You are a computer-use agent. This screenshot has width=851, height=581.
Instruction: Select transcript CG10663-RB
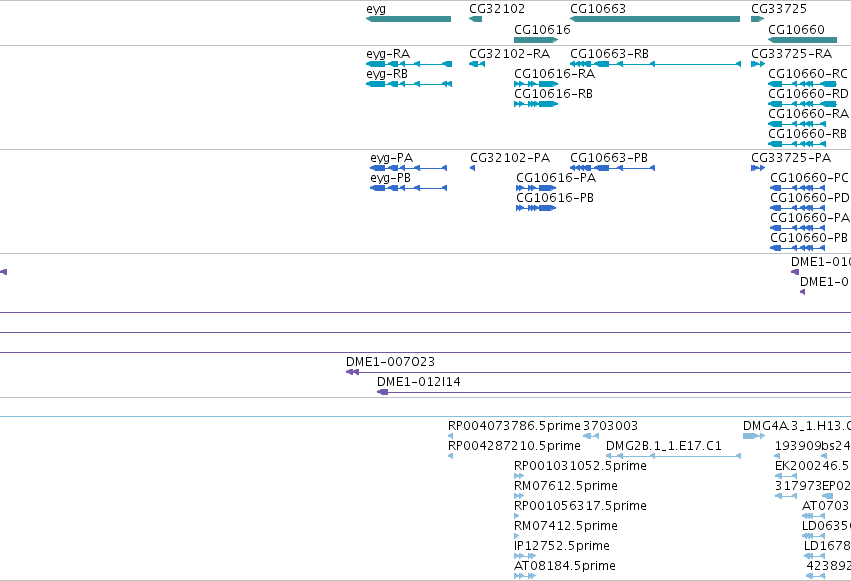tap(609, 54)
